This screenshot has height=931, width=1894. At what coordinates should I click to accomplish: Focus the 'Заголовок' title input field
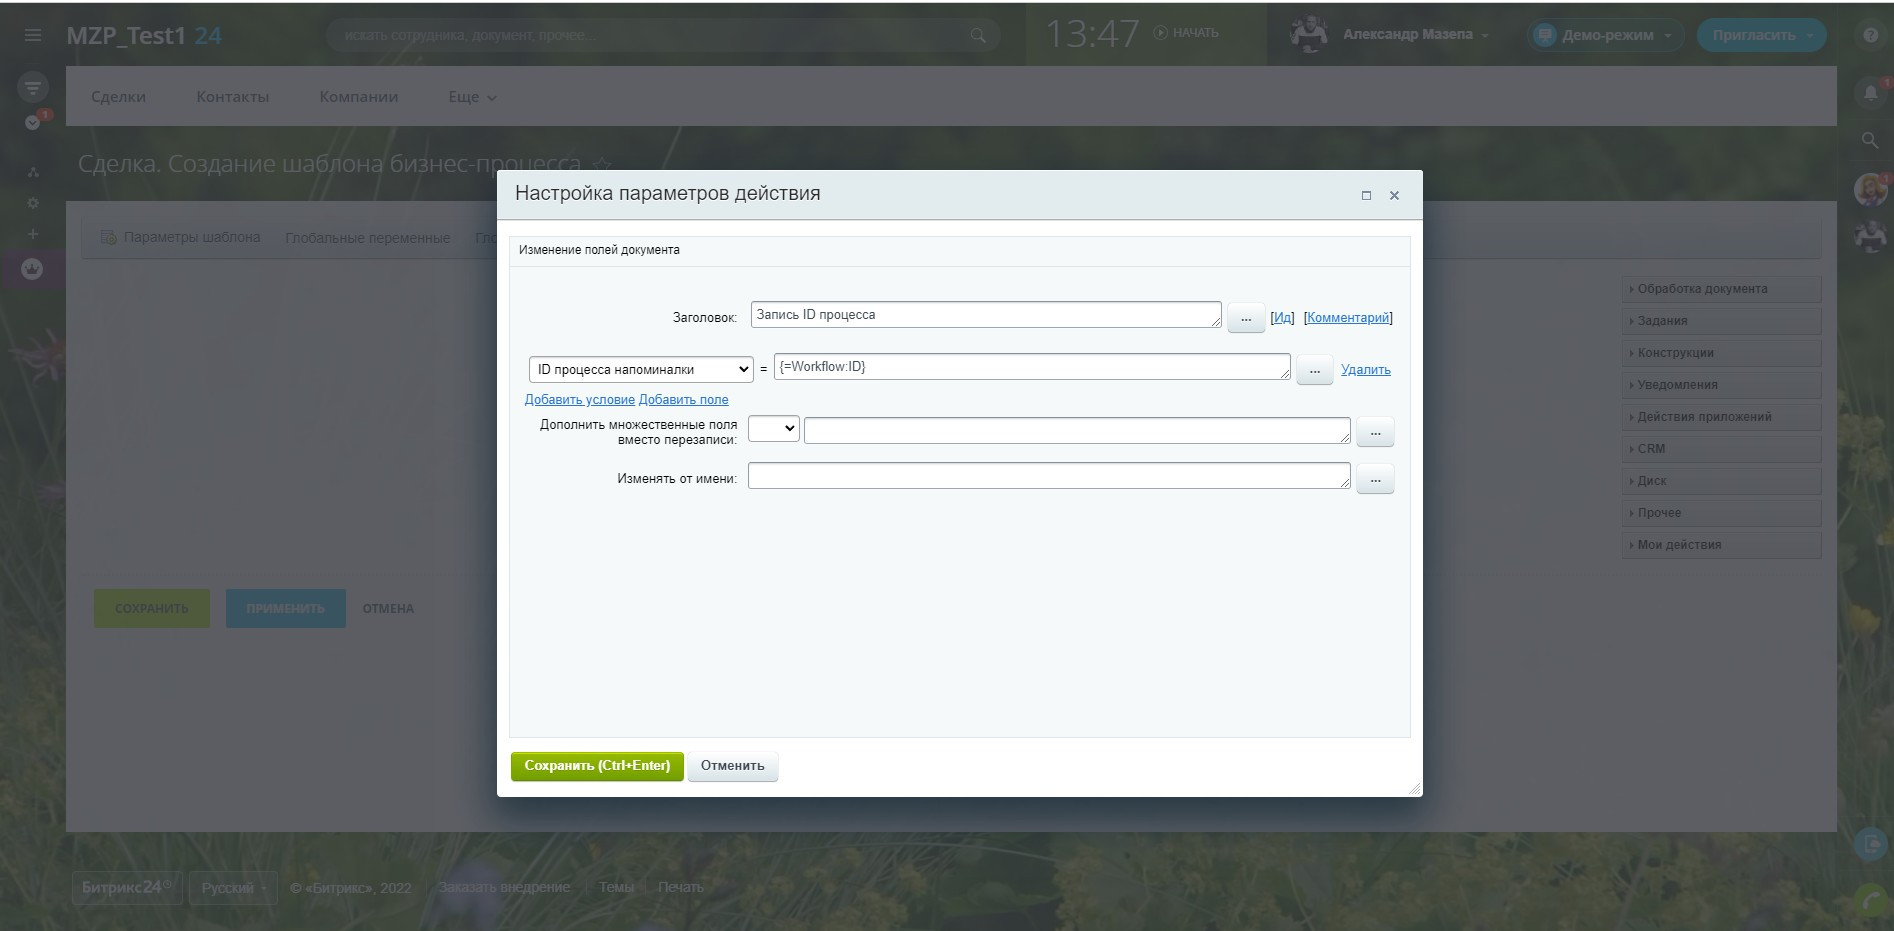click(x=985, y=315)
